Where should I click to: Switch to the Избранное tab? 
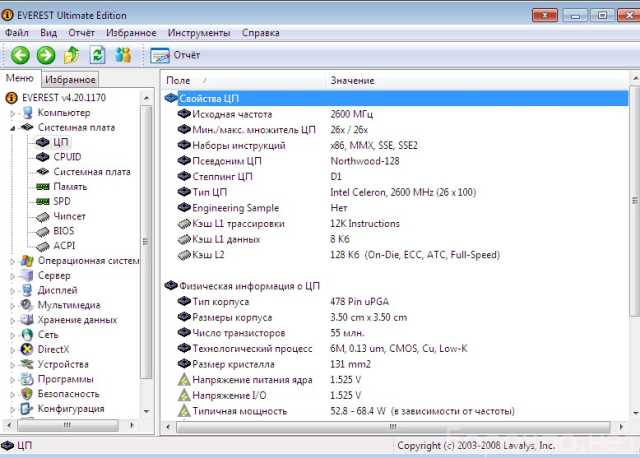[71, 79]
